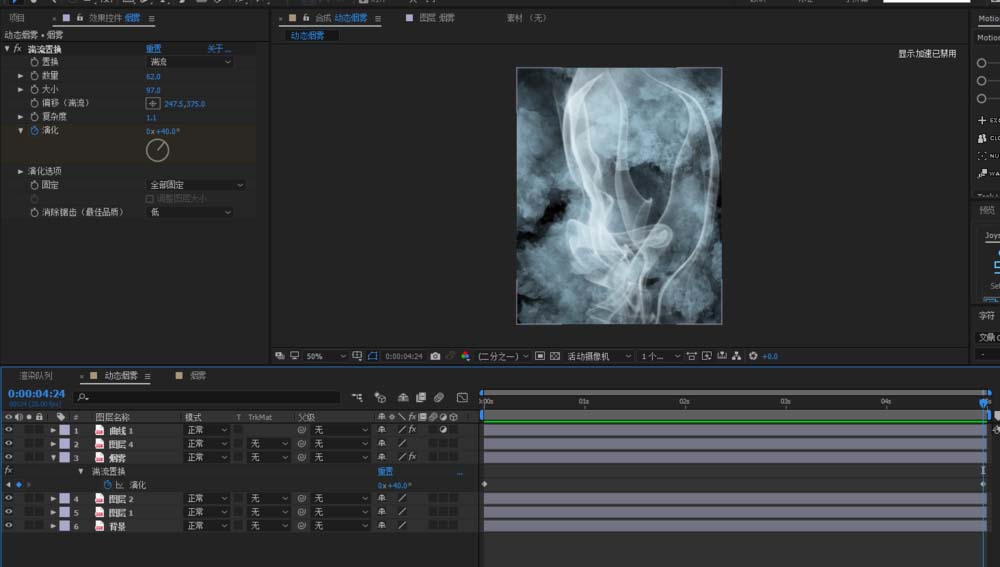1000x567 pixels.
Task: Click the 演化 rotation dial
Action: tap(157, 150)
